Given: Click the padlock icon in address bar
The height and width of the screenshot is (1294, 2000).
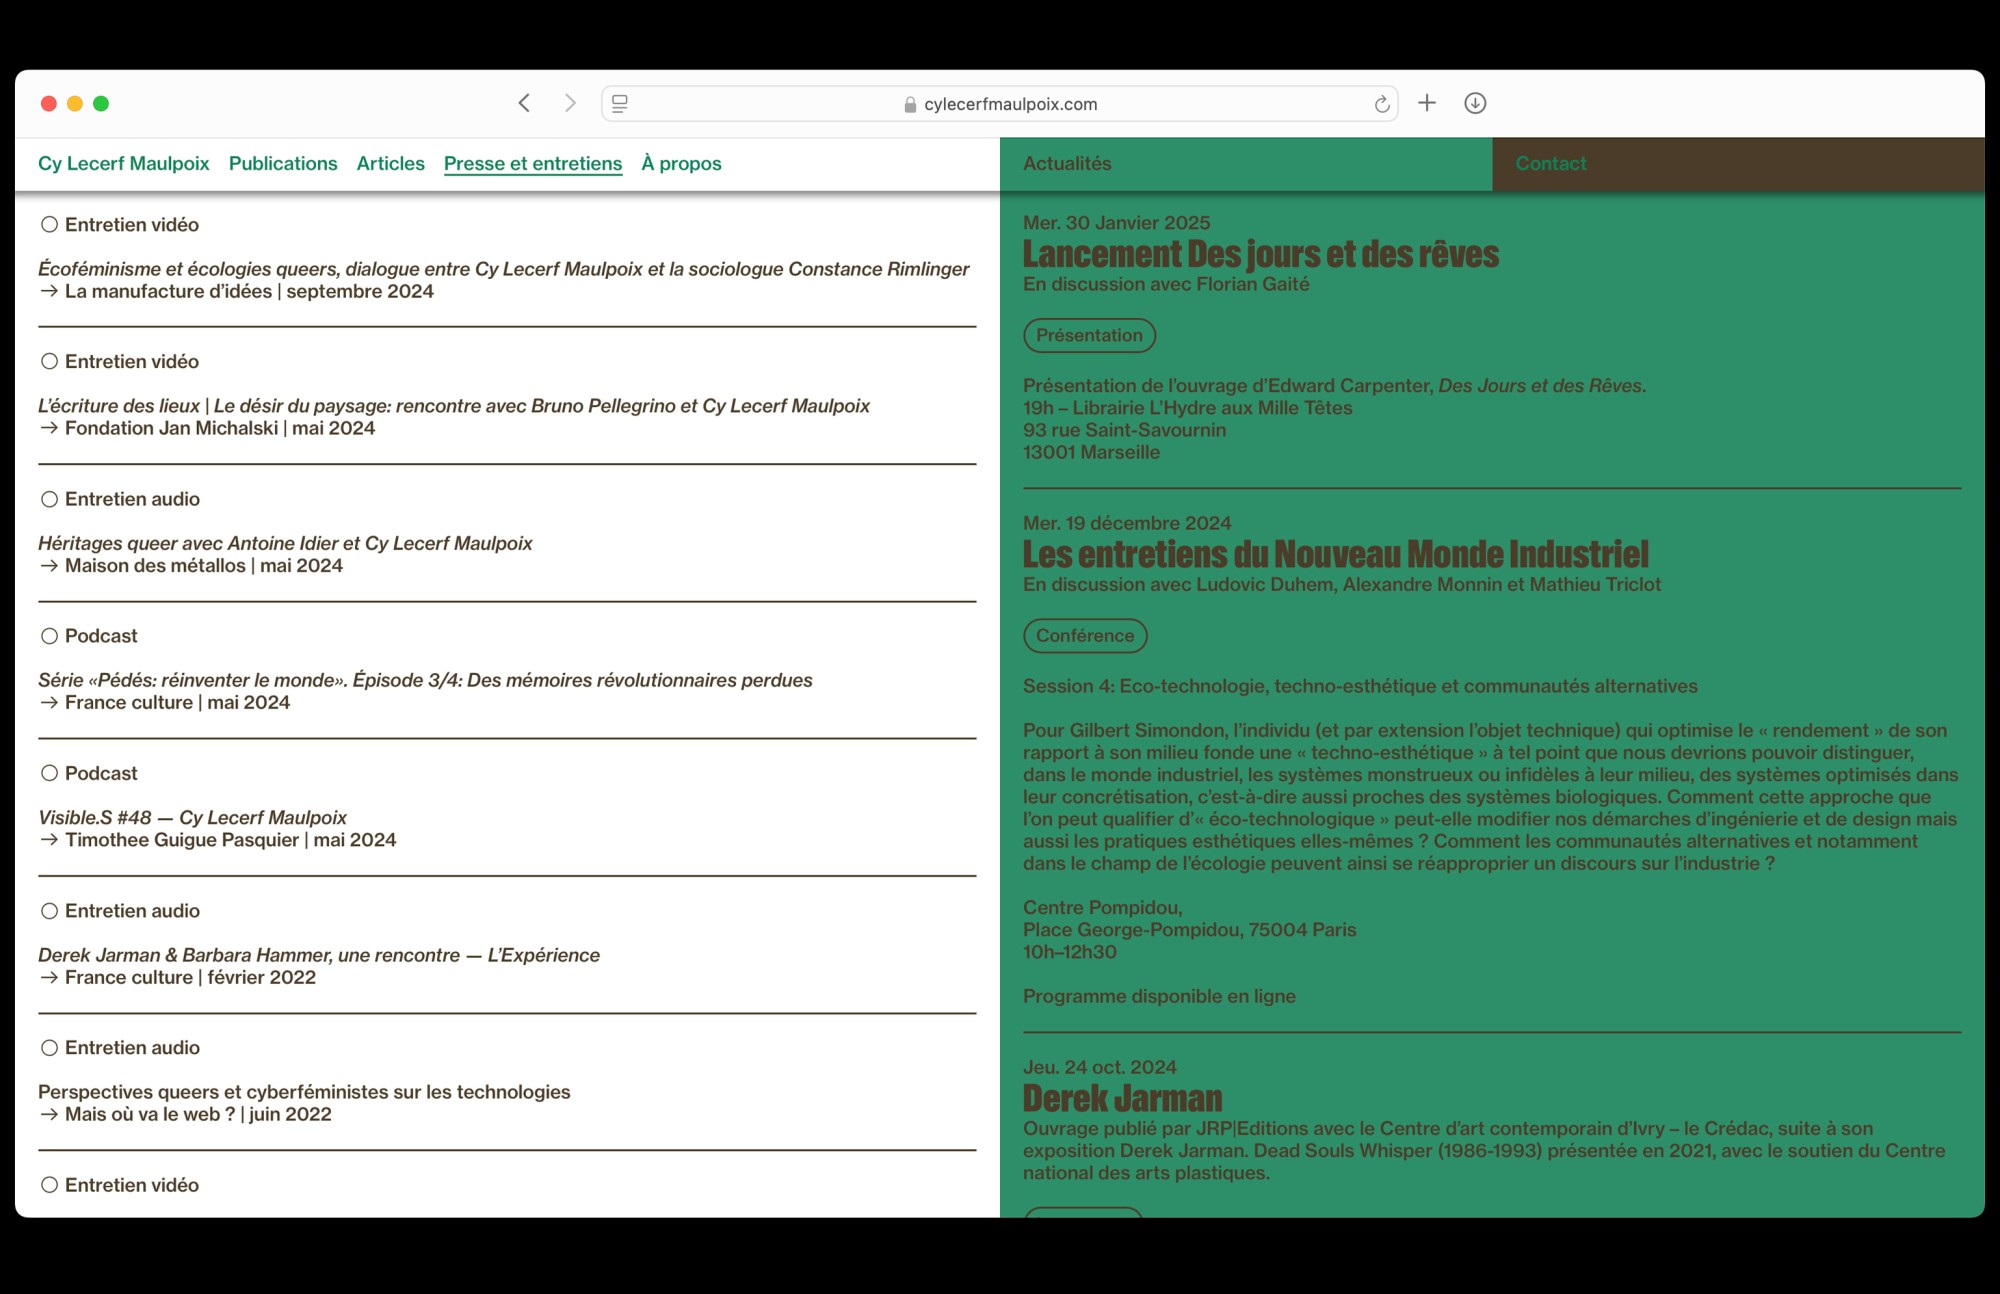Looking at the screenshot, I should 910,104.
